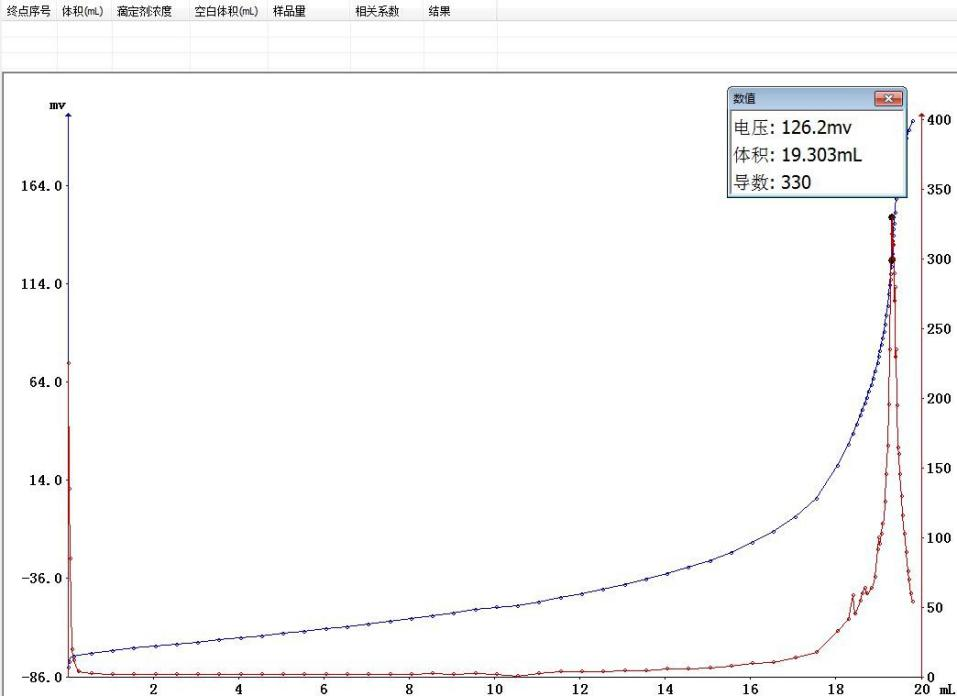Click the upper black endpoint marker on curve
Screen dimensions: 957x696
click(891, 217)
